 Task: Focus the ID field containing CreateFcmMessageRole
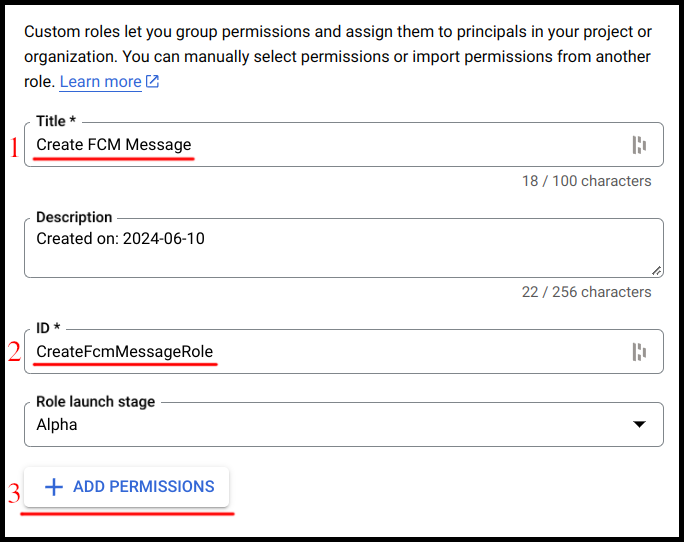tap(320, 352)
